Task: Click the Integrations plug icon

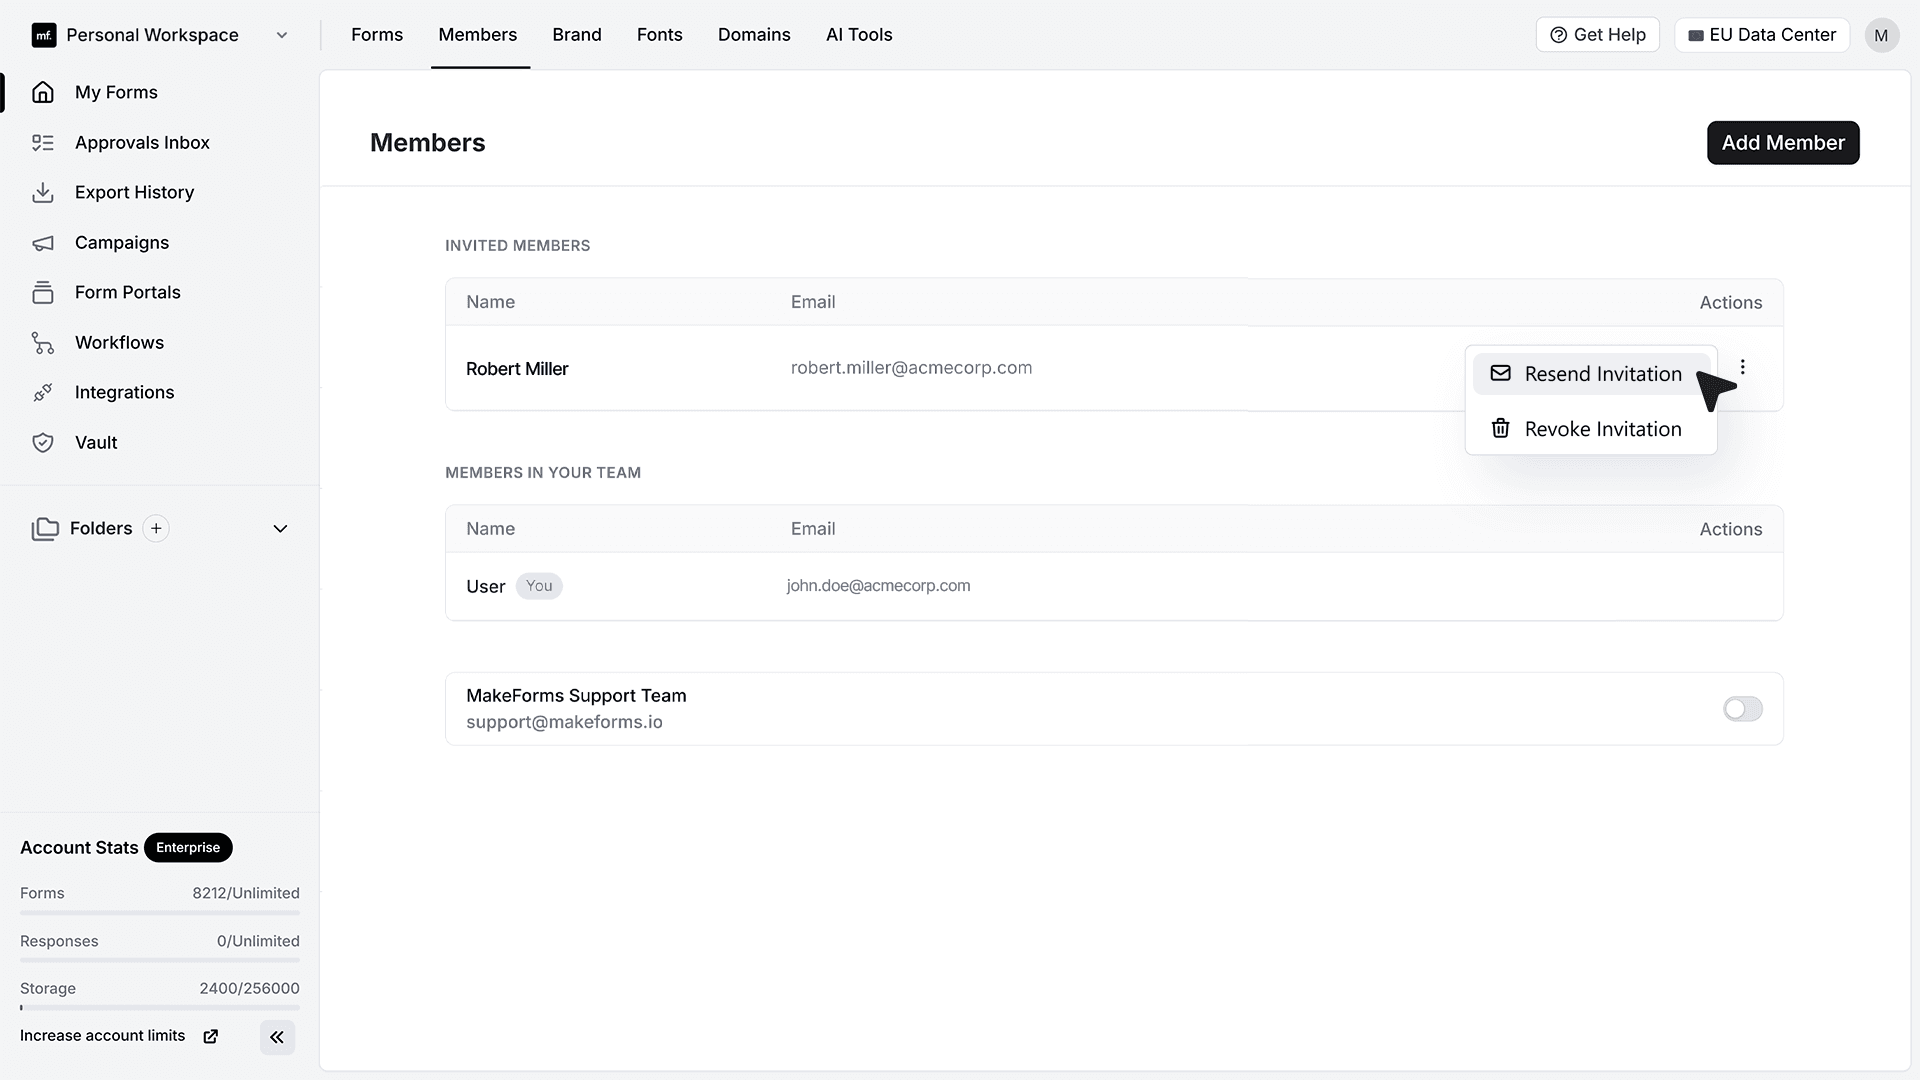Action: tap(43, 393)
